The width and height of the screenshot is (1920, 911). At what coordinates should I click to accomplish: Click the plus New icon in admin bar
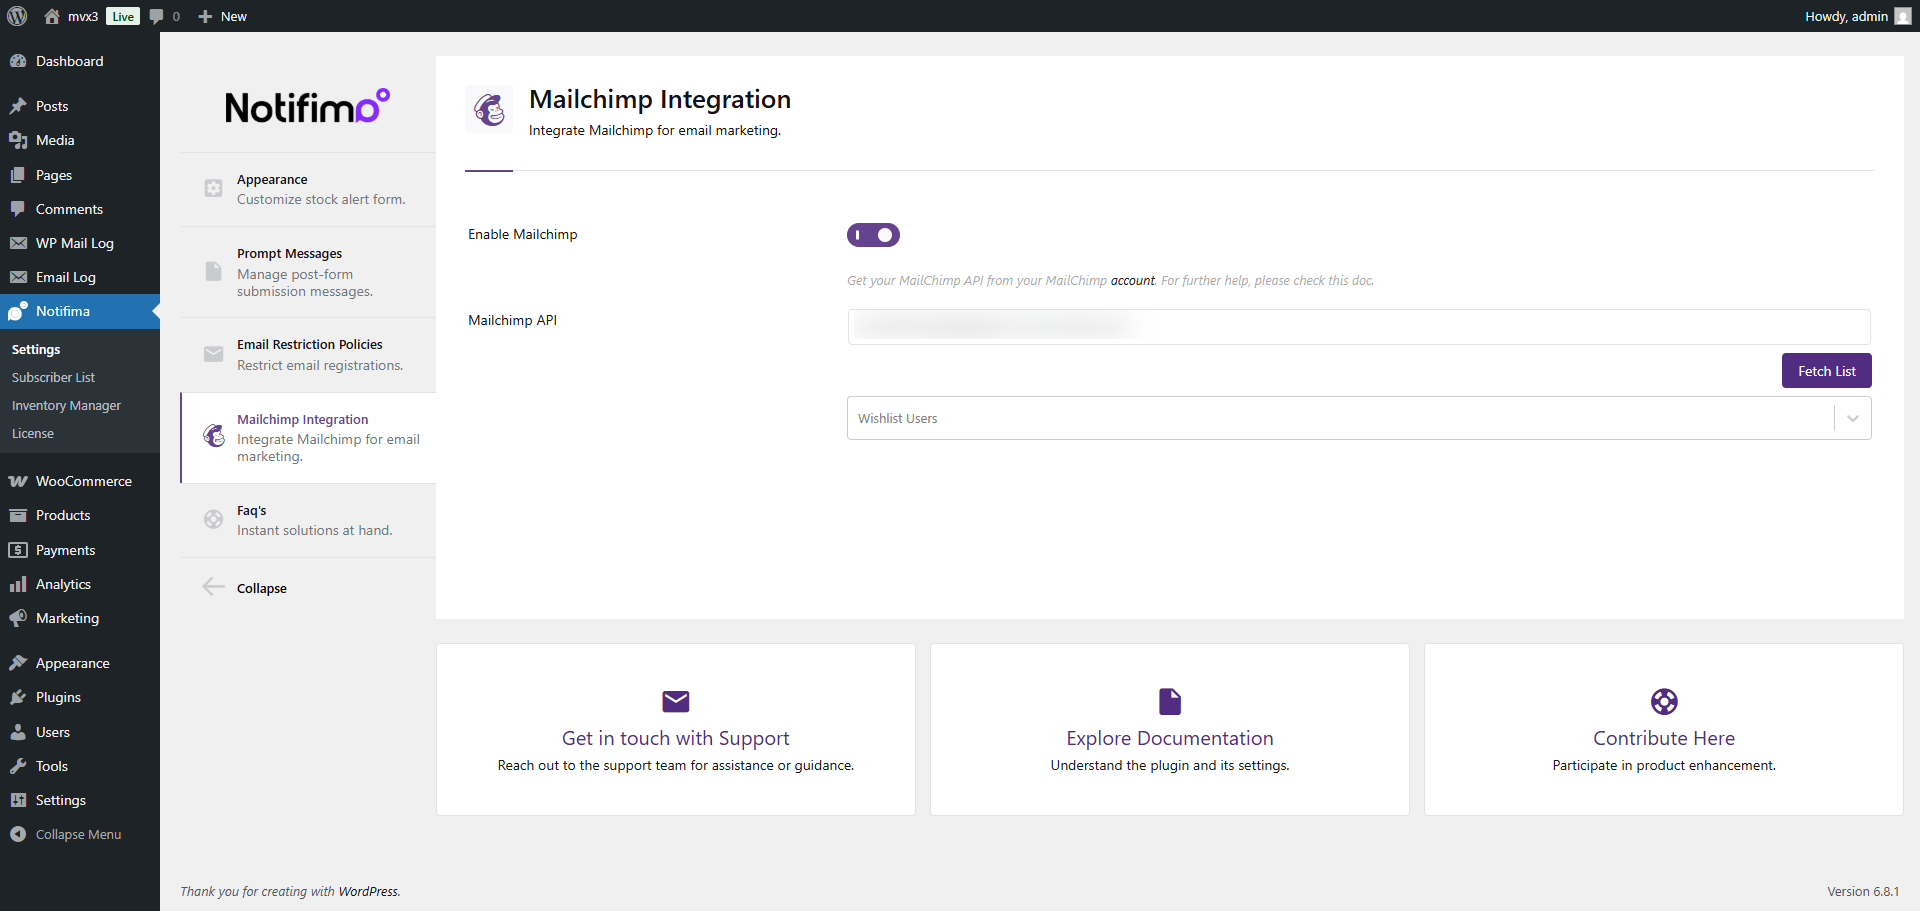click(205, 16)
